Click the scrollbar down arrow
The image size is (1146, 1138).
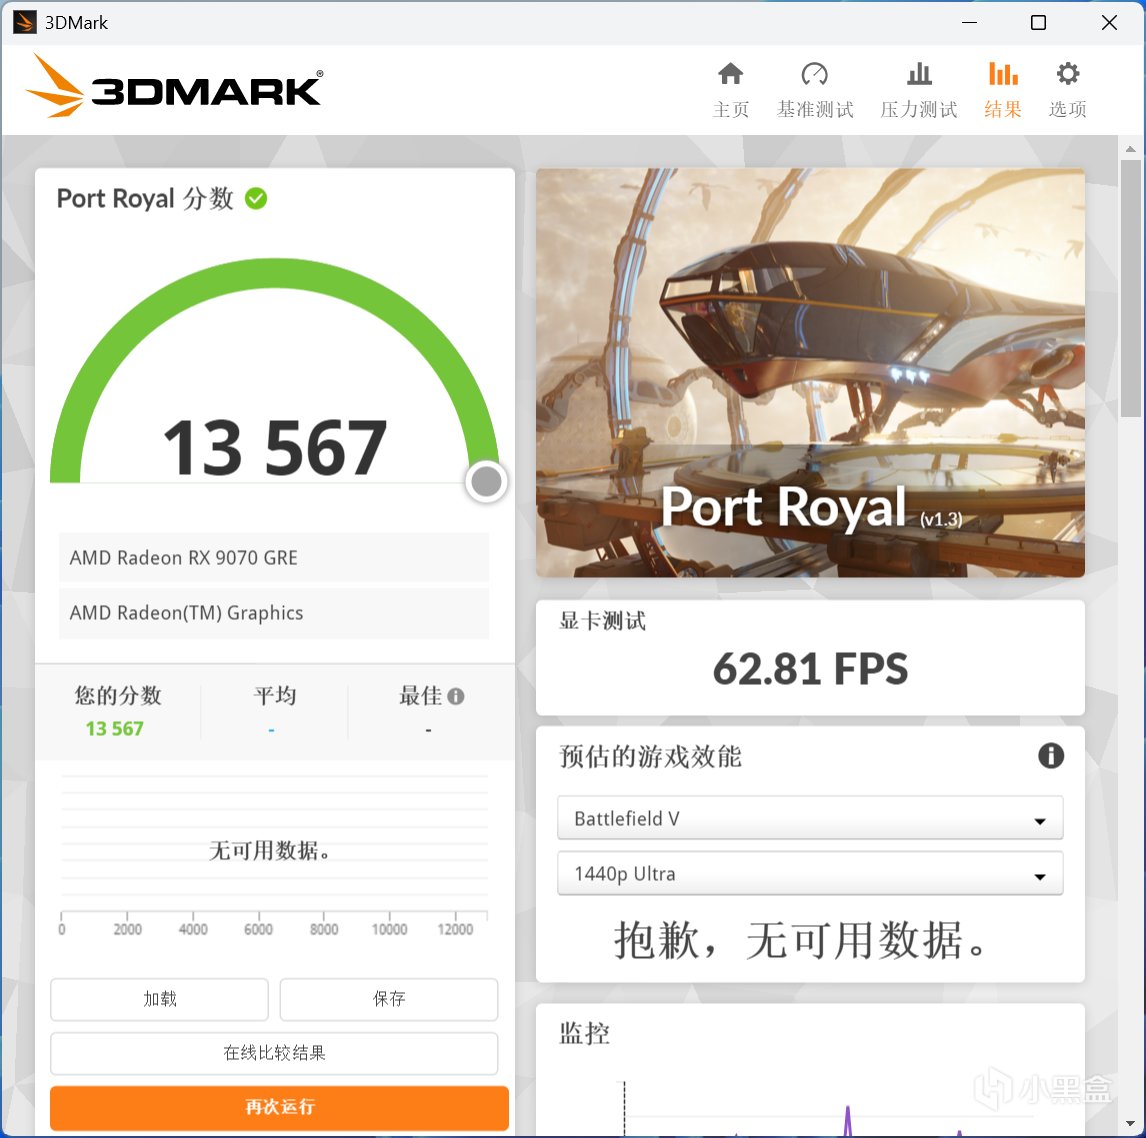coord(1131,1123)
